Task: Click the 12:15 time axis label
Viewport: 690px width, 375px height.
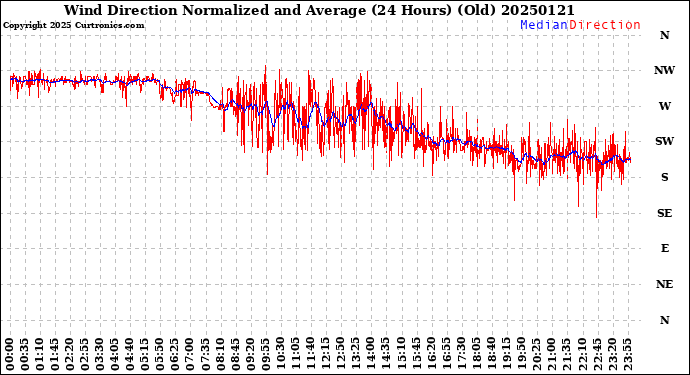Action: click(x=326, y=354)
